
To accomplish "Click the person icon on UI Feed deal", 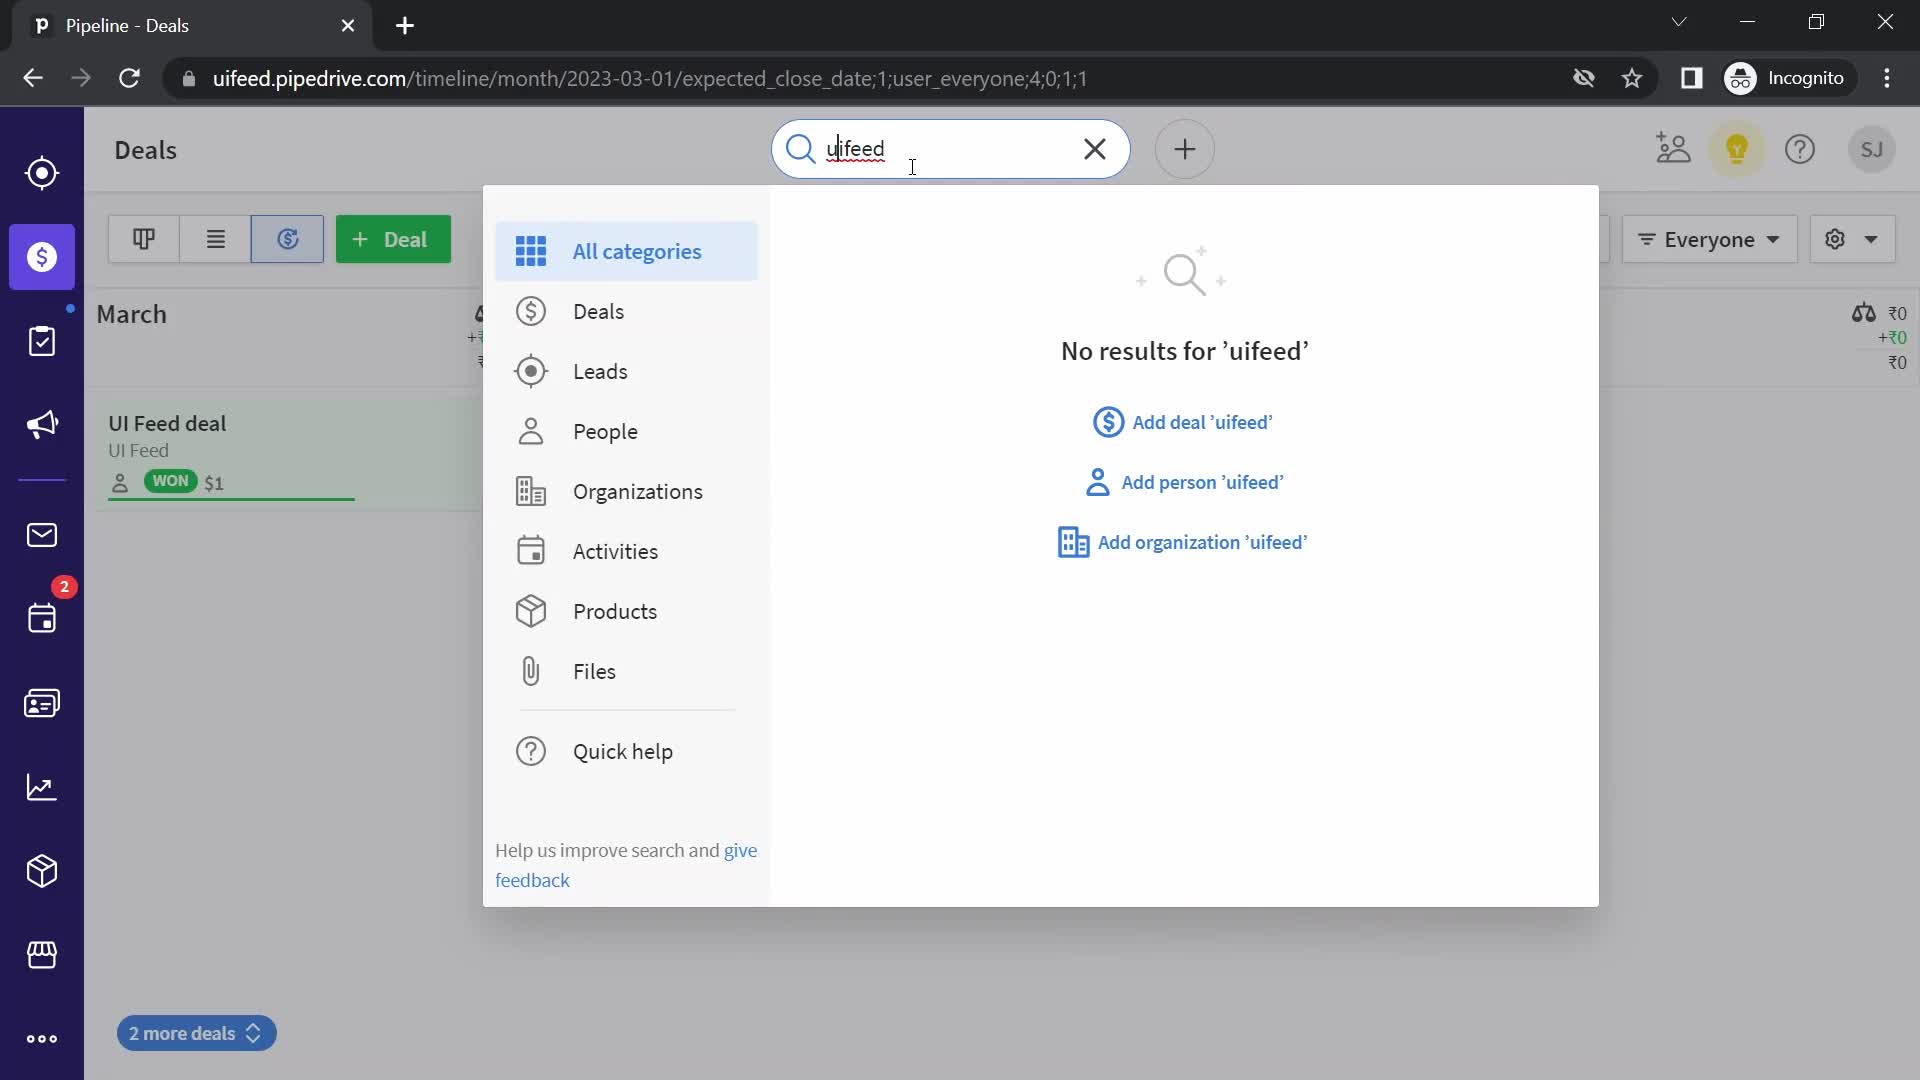I will 120,483.
